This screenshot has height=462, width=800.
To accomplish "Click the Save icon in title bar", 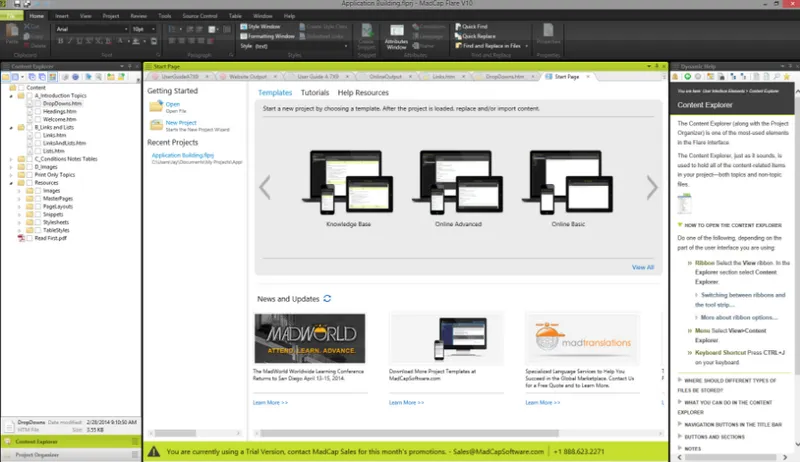I will point(17,4).
